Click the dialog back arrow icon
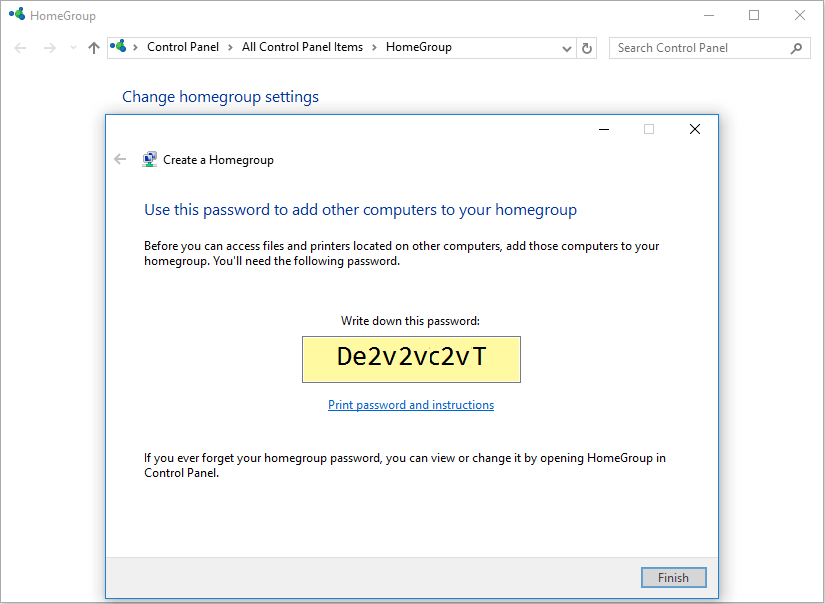Image resolution: width=825 pixels, height=604 pixels. click(120, 159)
